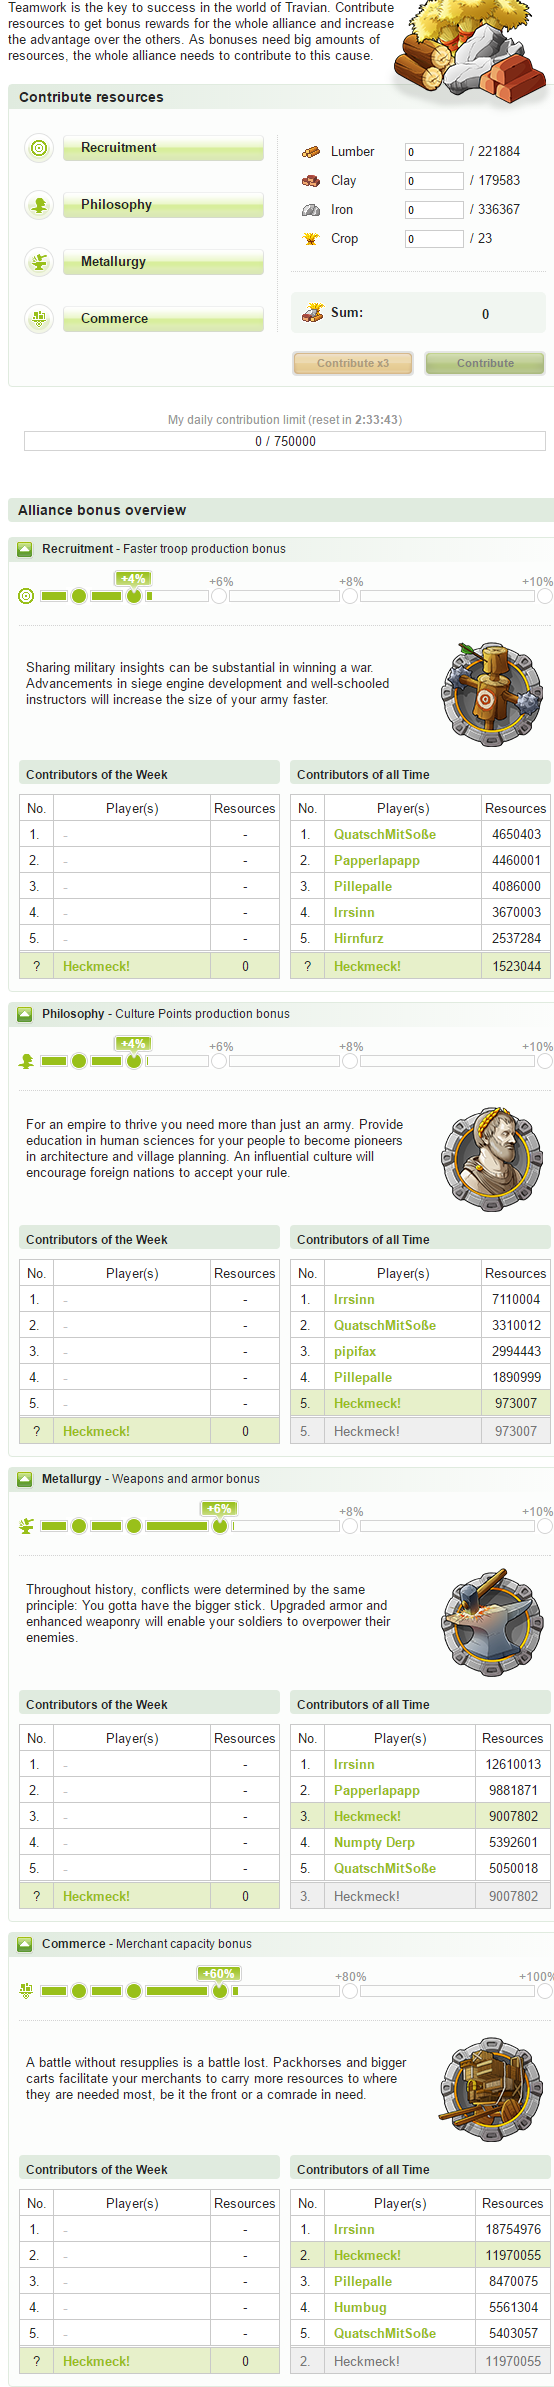Click the Commerce icon beside the Commerce button
Image resolution: width=554 pixels, height=2387 pixels.
pos(39,319)
